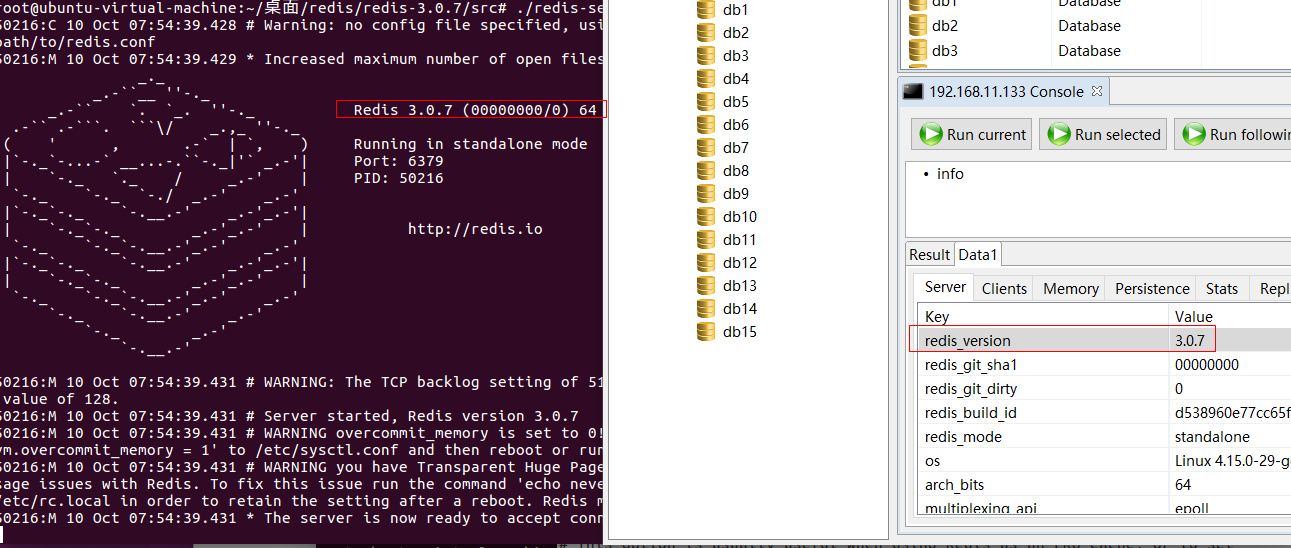
Task: Close the 192.168.11.133 Console tab
Action: (x=1096, y=90)
